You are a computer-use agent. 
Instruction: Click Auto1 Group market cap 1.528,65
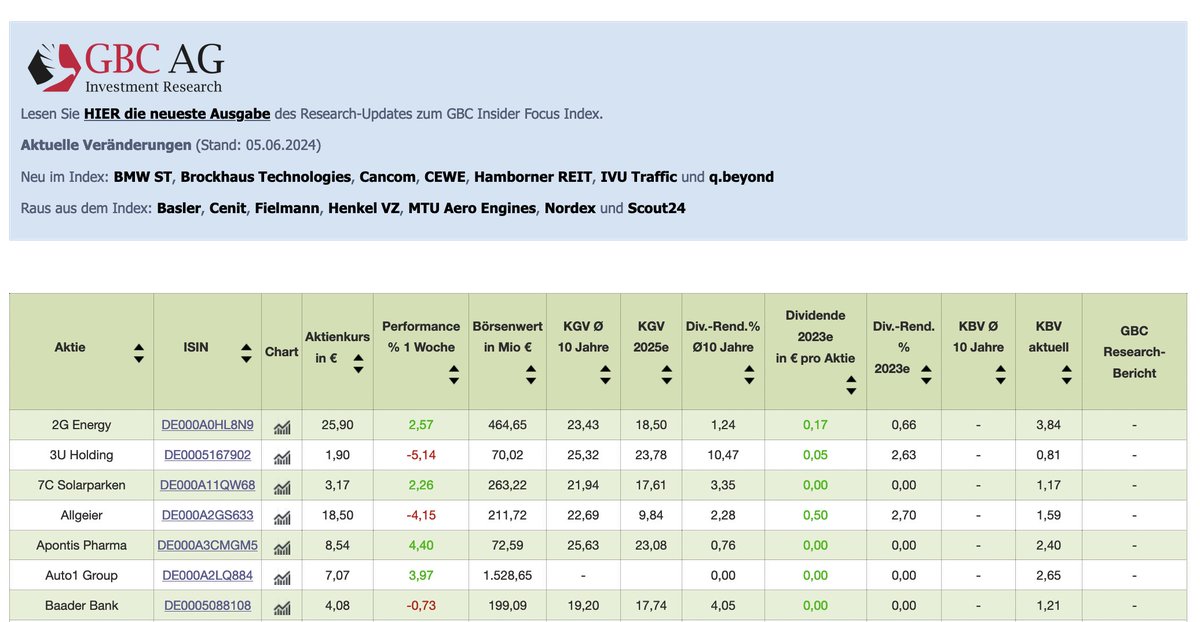coord(508,575)
